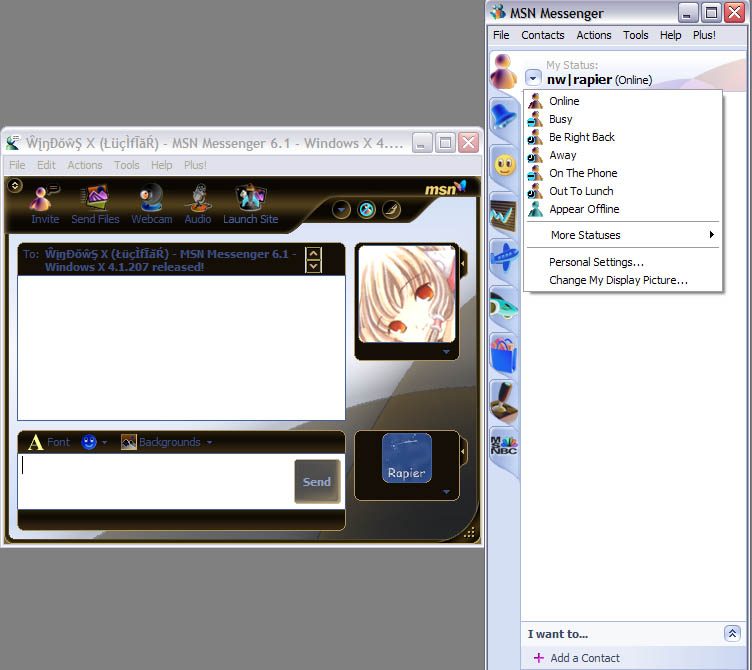This screenshot has width=752, height=670.
Task: Click the MSN butterfly logo in conversation window
Action: pos(446,188)
